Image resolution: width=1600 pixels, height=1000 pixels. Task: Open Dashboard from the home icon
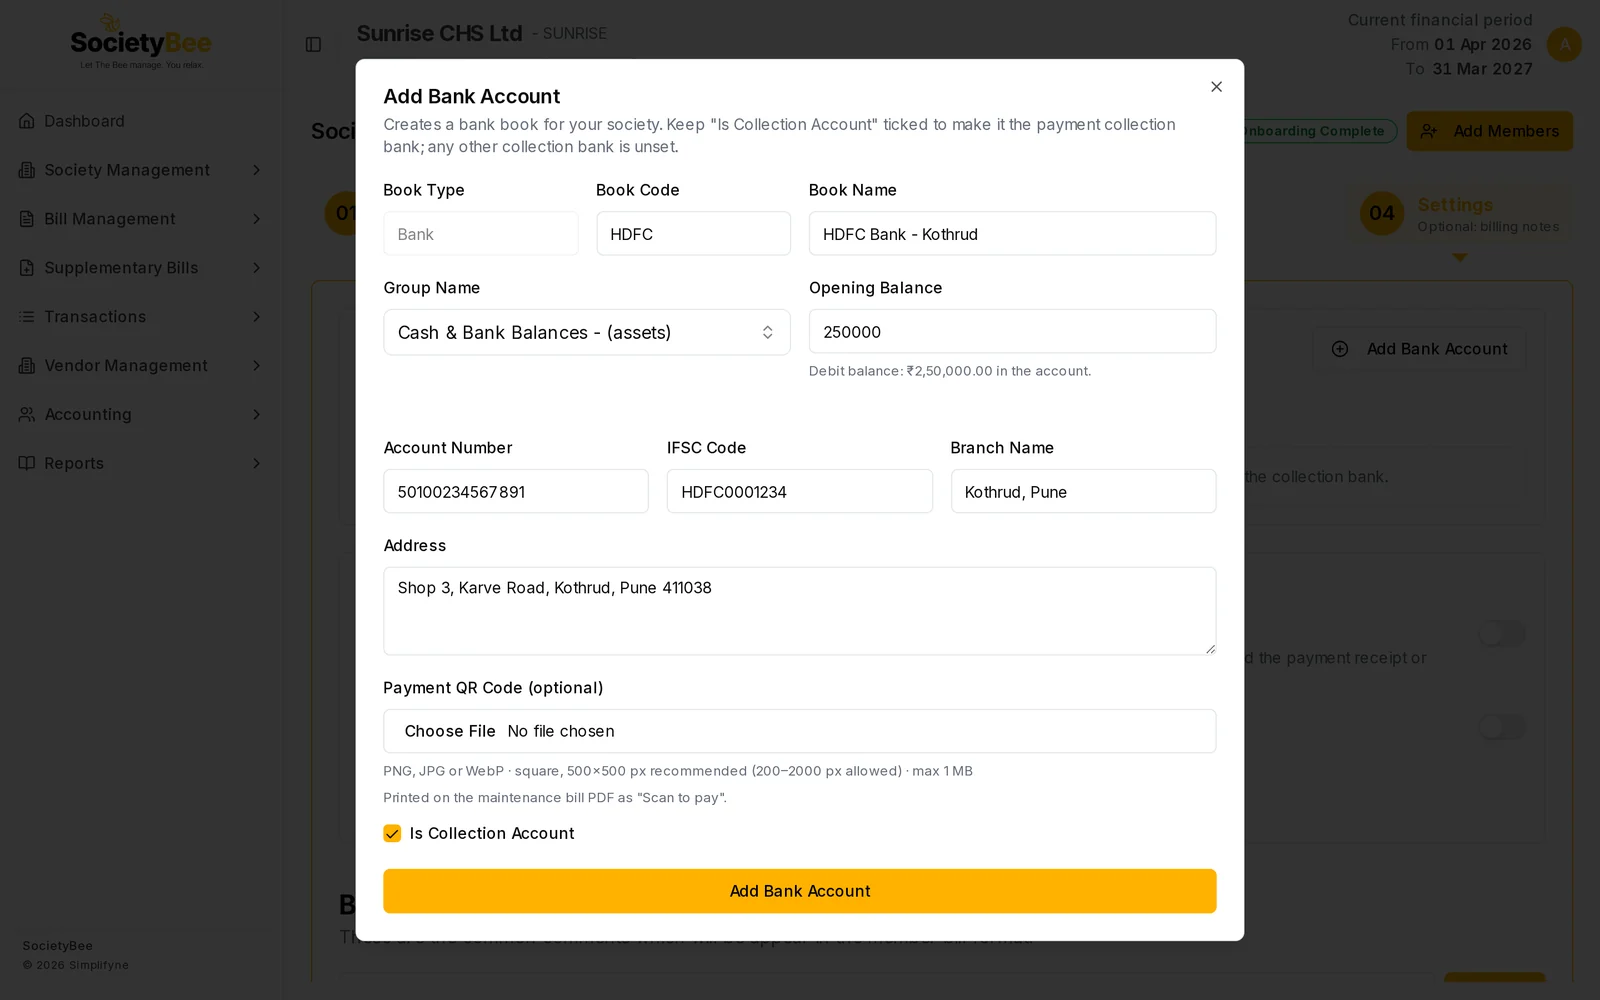point(27,121)
